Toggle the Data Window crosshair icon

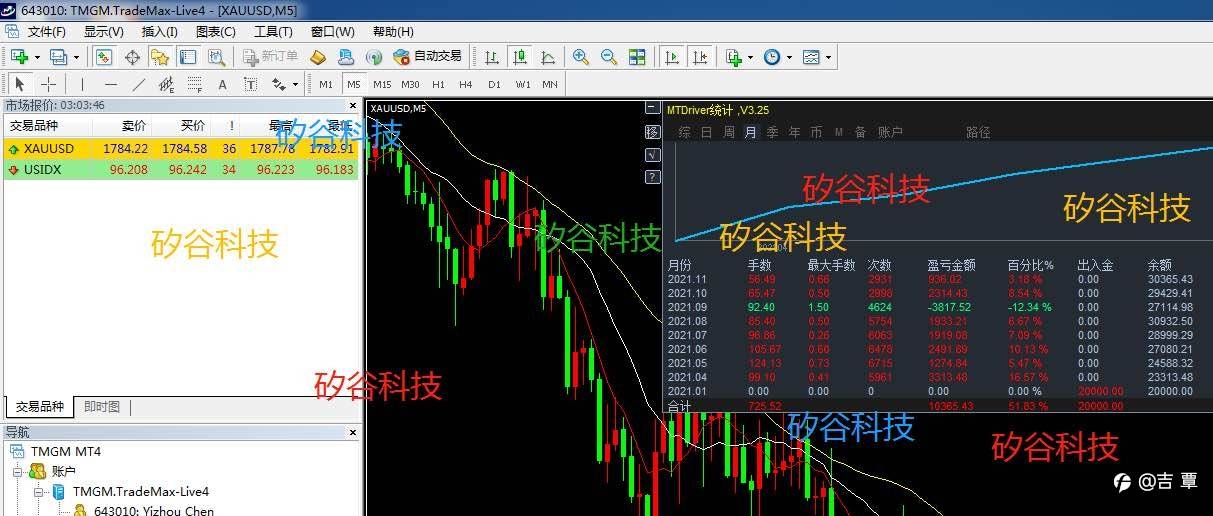point(132,57)
